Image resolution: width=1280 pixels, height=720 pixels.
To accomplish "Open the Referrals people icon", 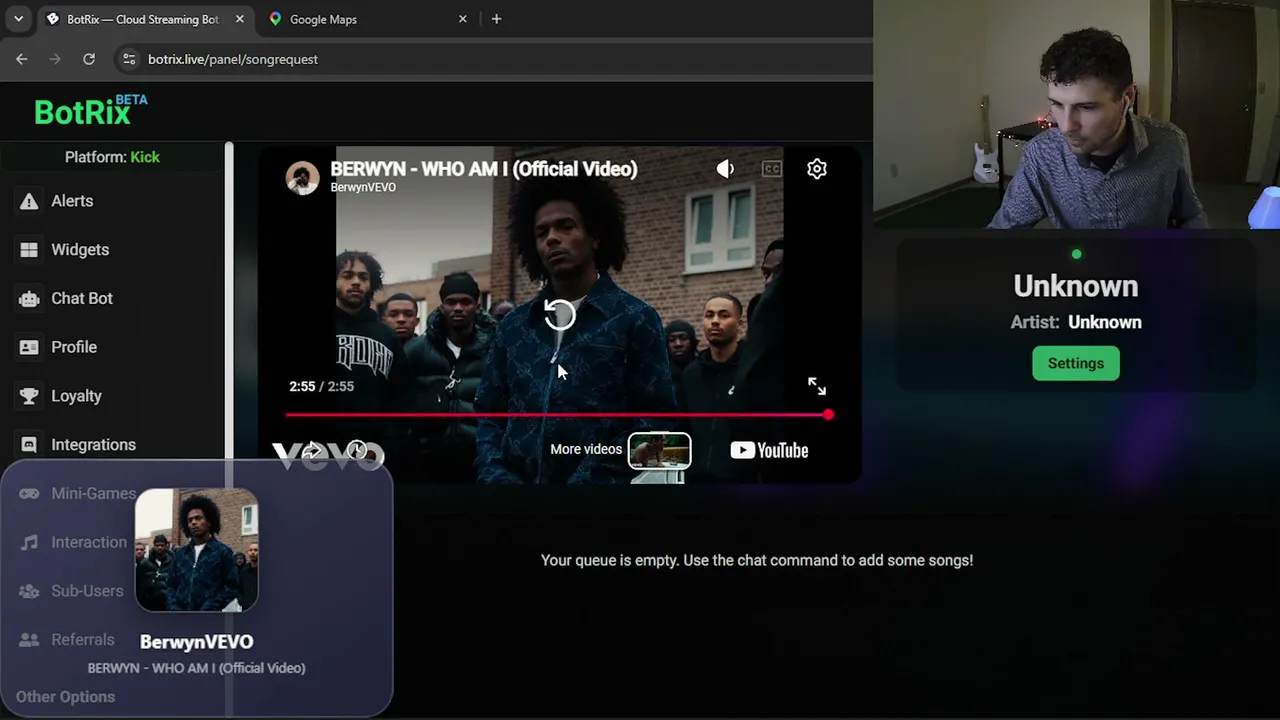I will [x=29, y=640].
